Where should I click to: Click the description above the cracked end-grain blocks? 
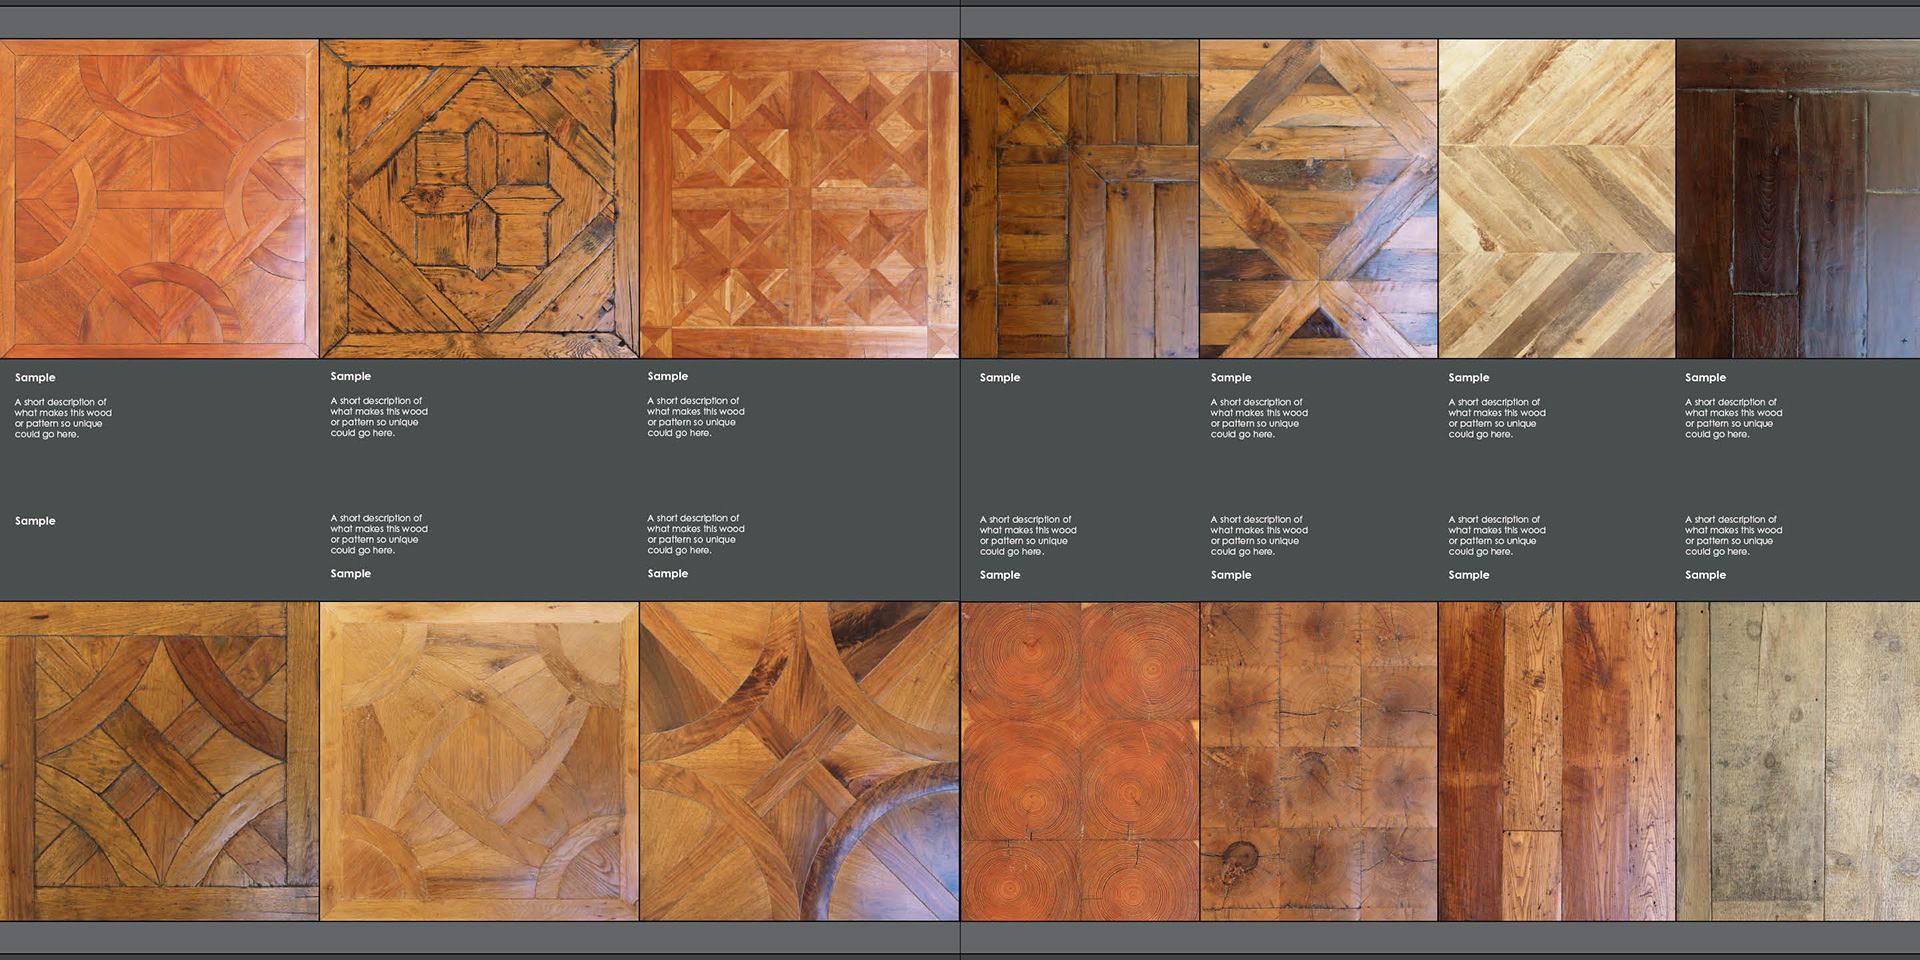(x=1259, y=535)
